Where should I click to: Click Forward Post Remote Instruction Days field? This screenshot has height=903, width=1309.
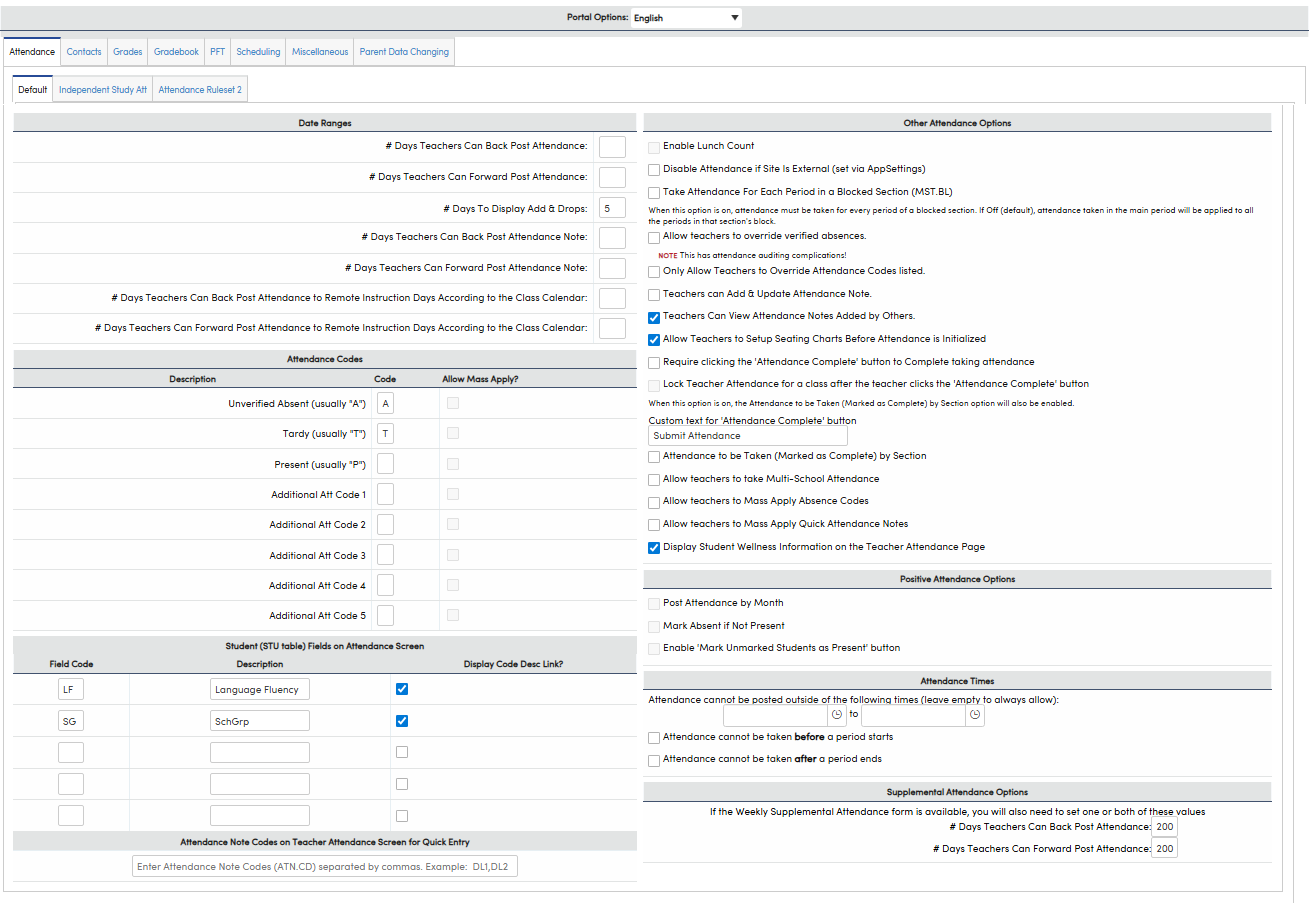612,328
